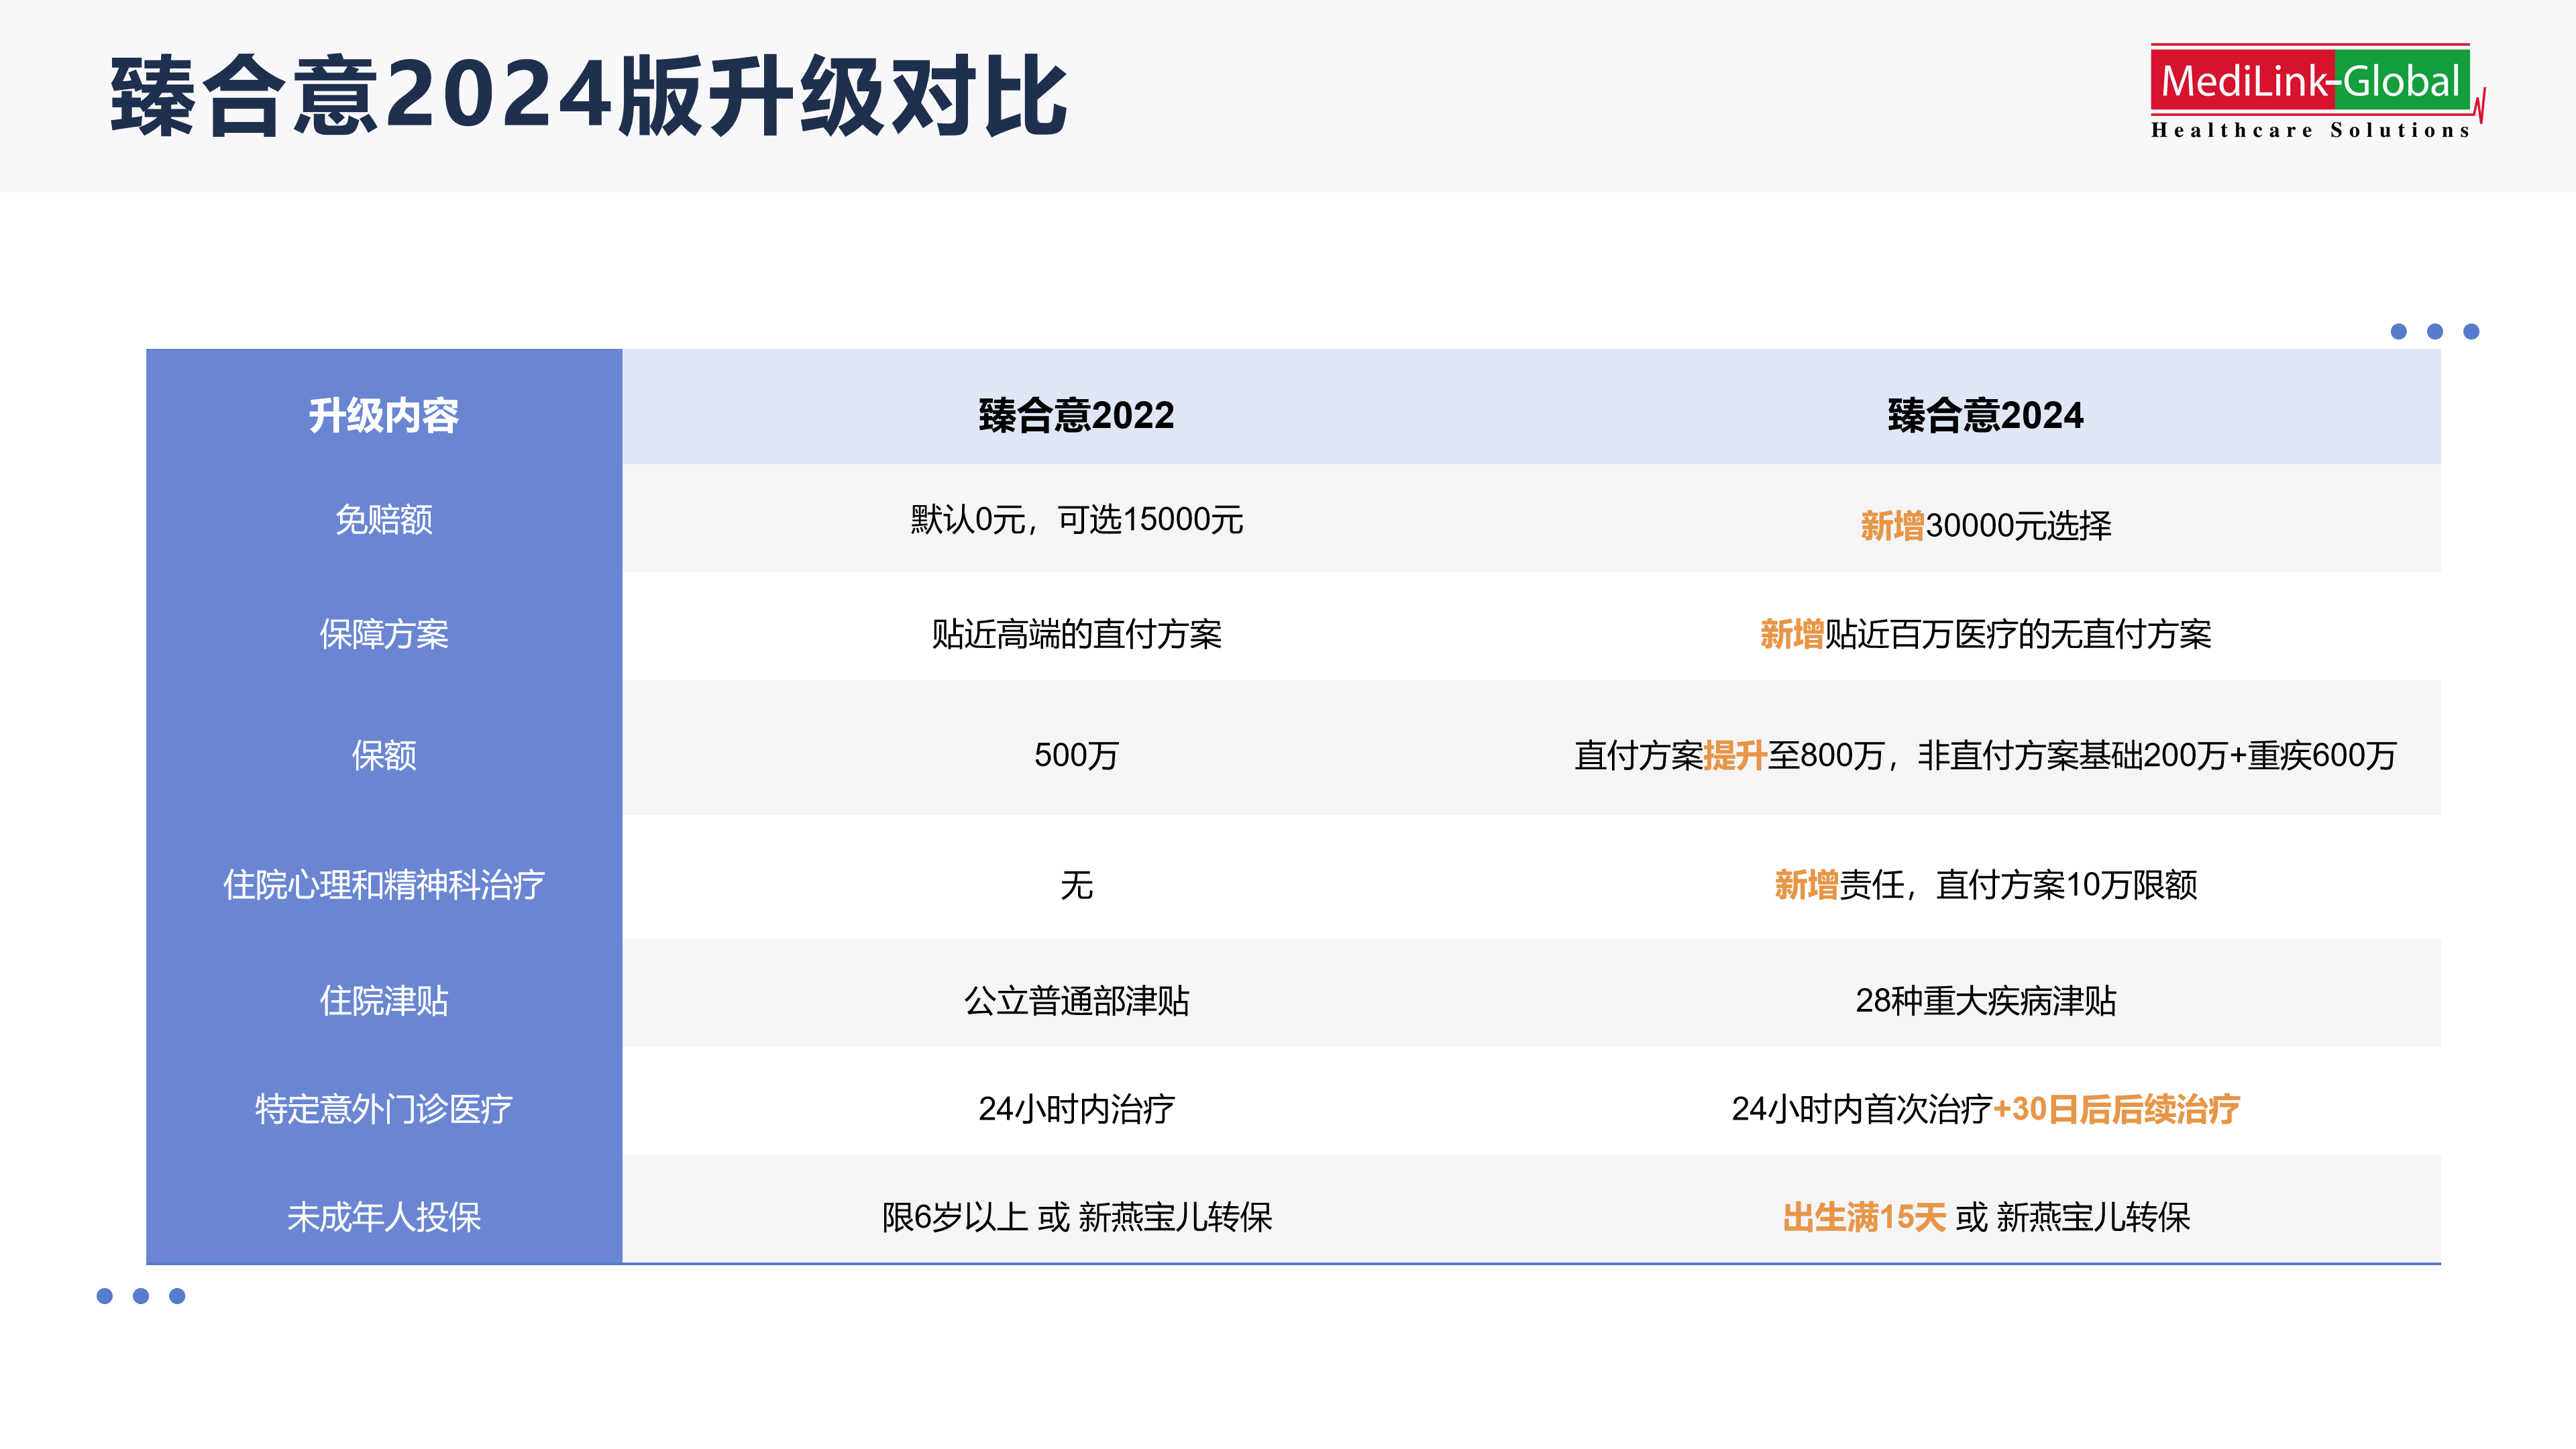Click the 公立普通部津贴 cell
This screenshot has height=1449, width=2576.
coord(1076,1001)
